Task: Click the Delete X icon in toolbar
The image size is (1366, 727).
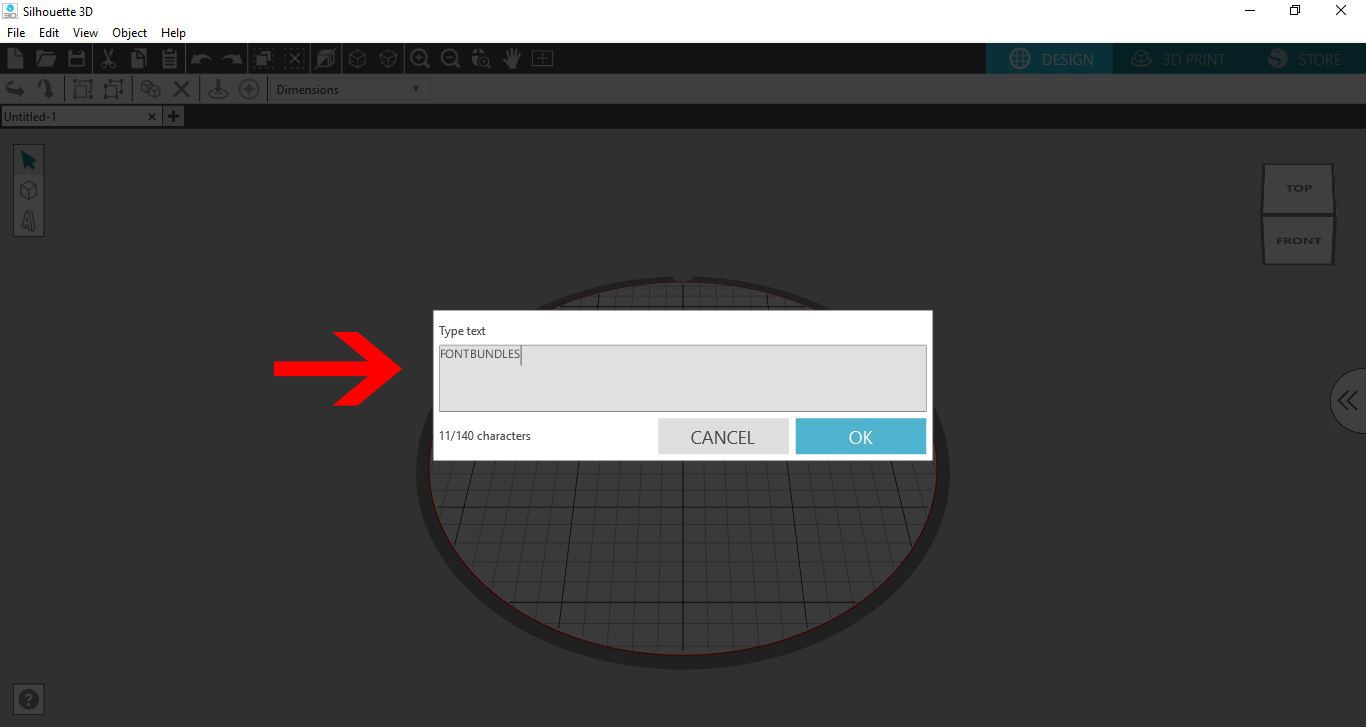Action: [x=181, y=89]
